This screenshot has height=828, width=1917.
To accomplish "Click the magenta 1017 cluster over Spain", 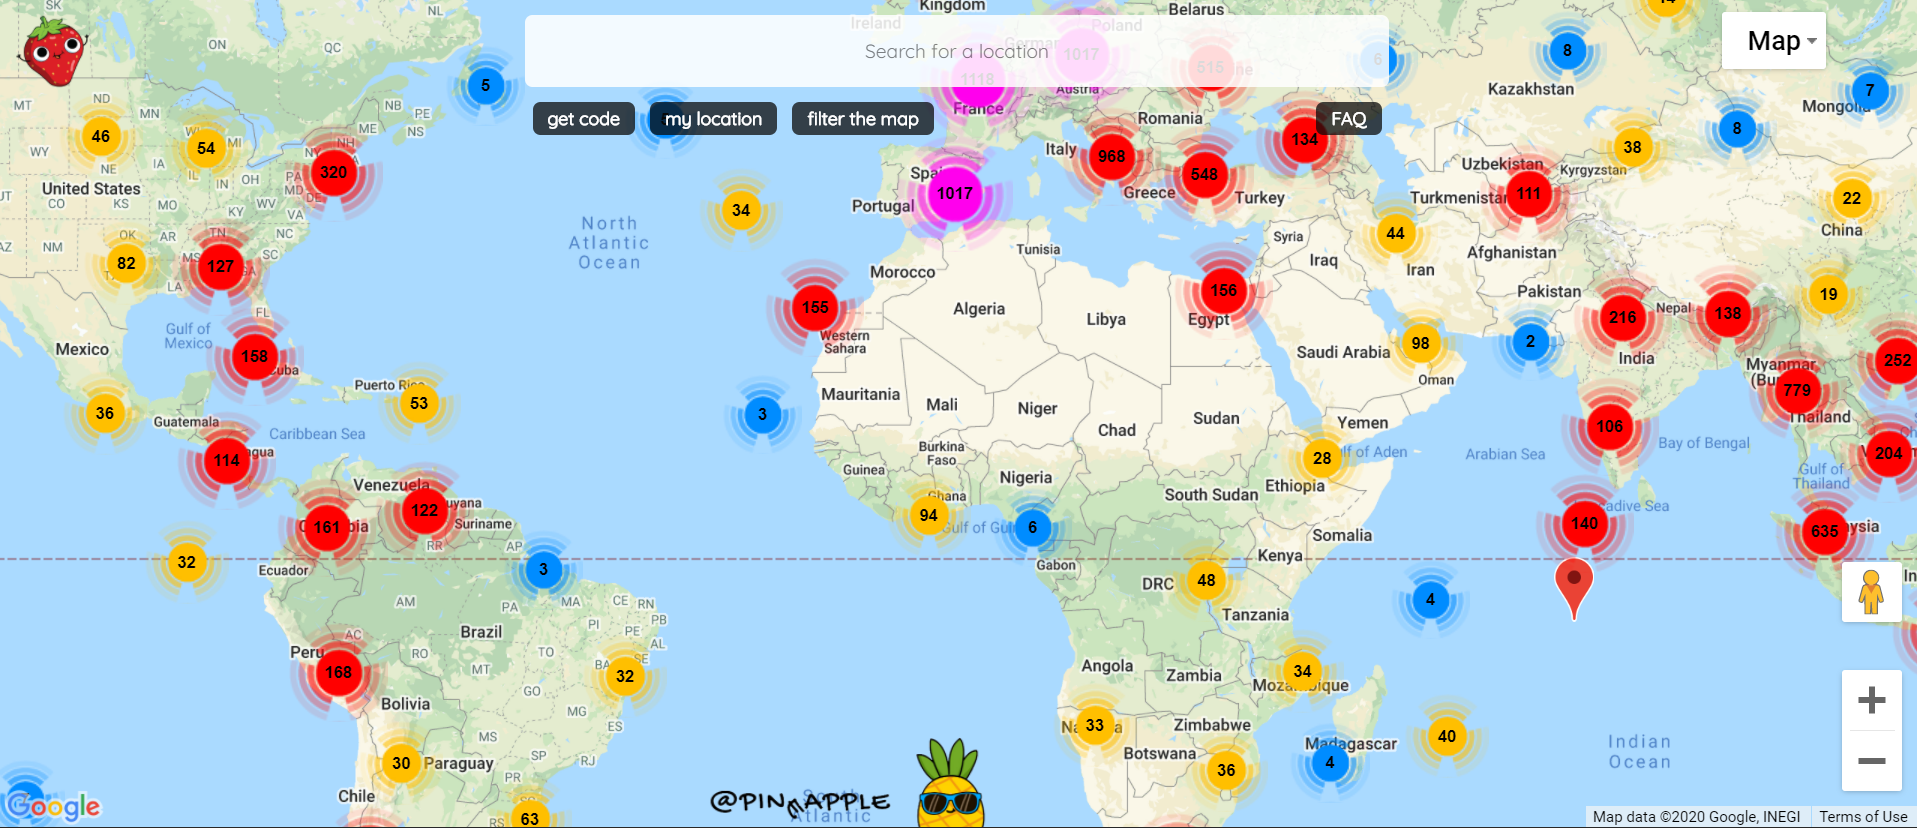I will tap(955, 193).
